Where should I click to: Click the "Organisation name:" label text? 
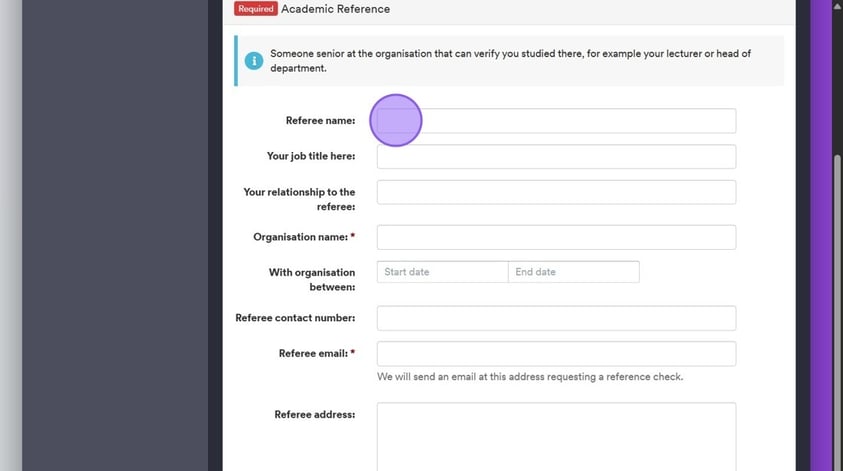point(300,237)
